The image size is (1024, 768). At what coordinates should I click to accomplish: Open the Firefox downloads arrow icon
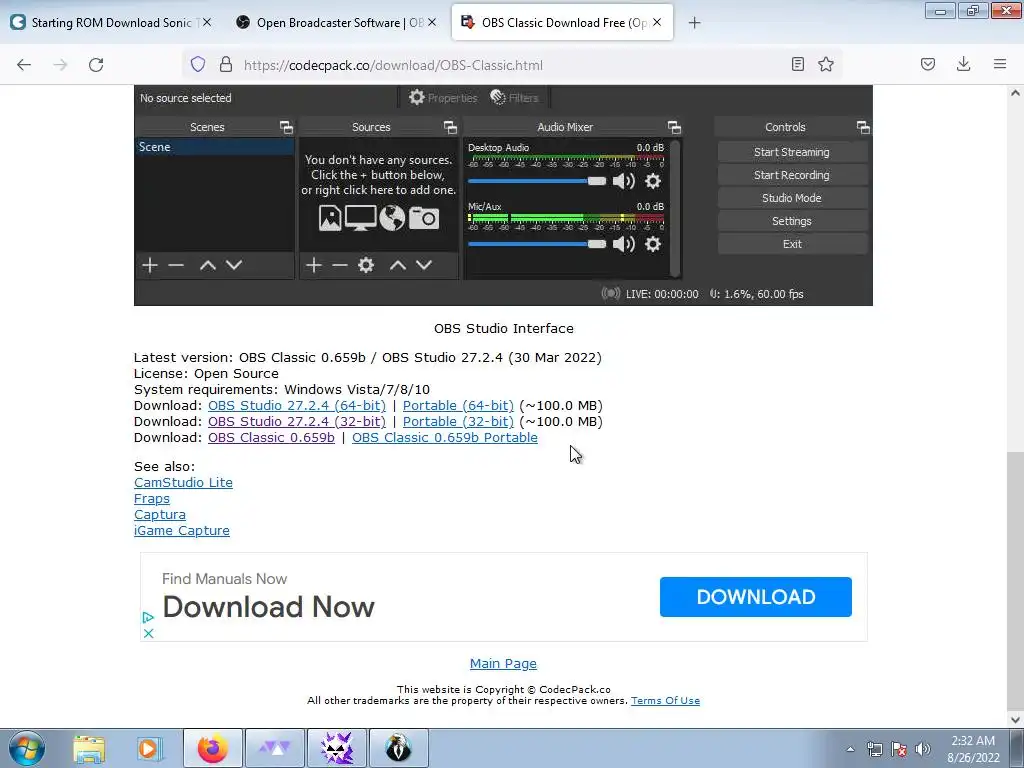(x=963, y=64)
